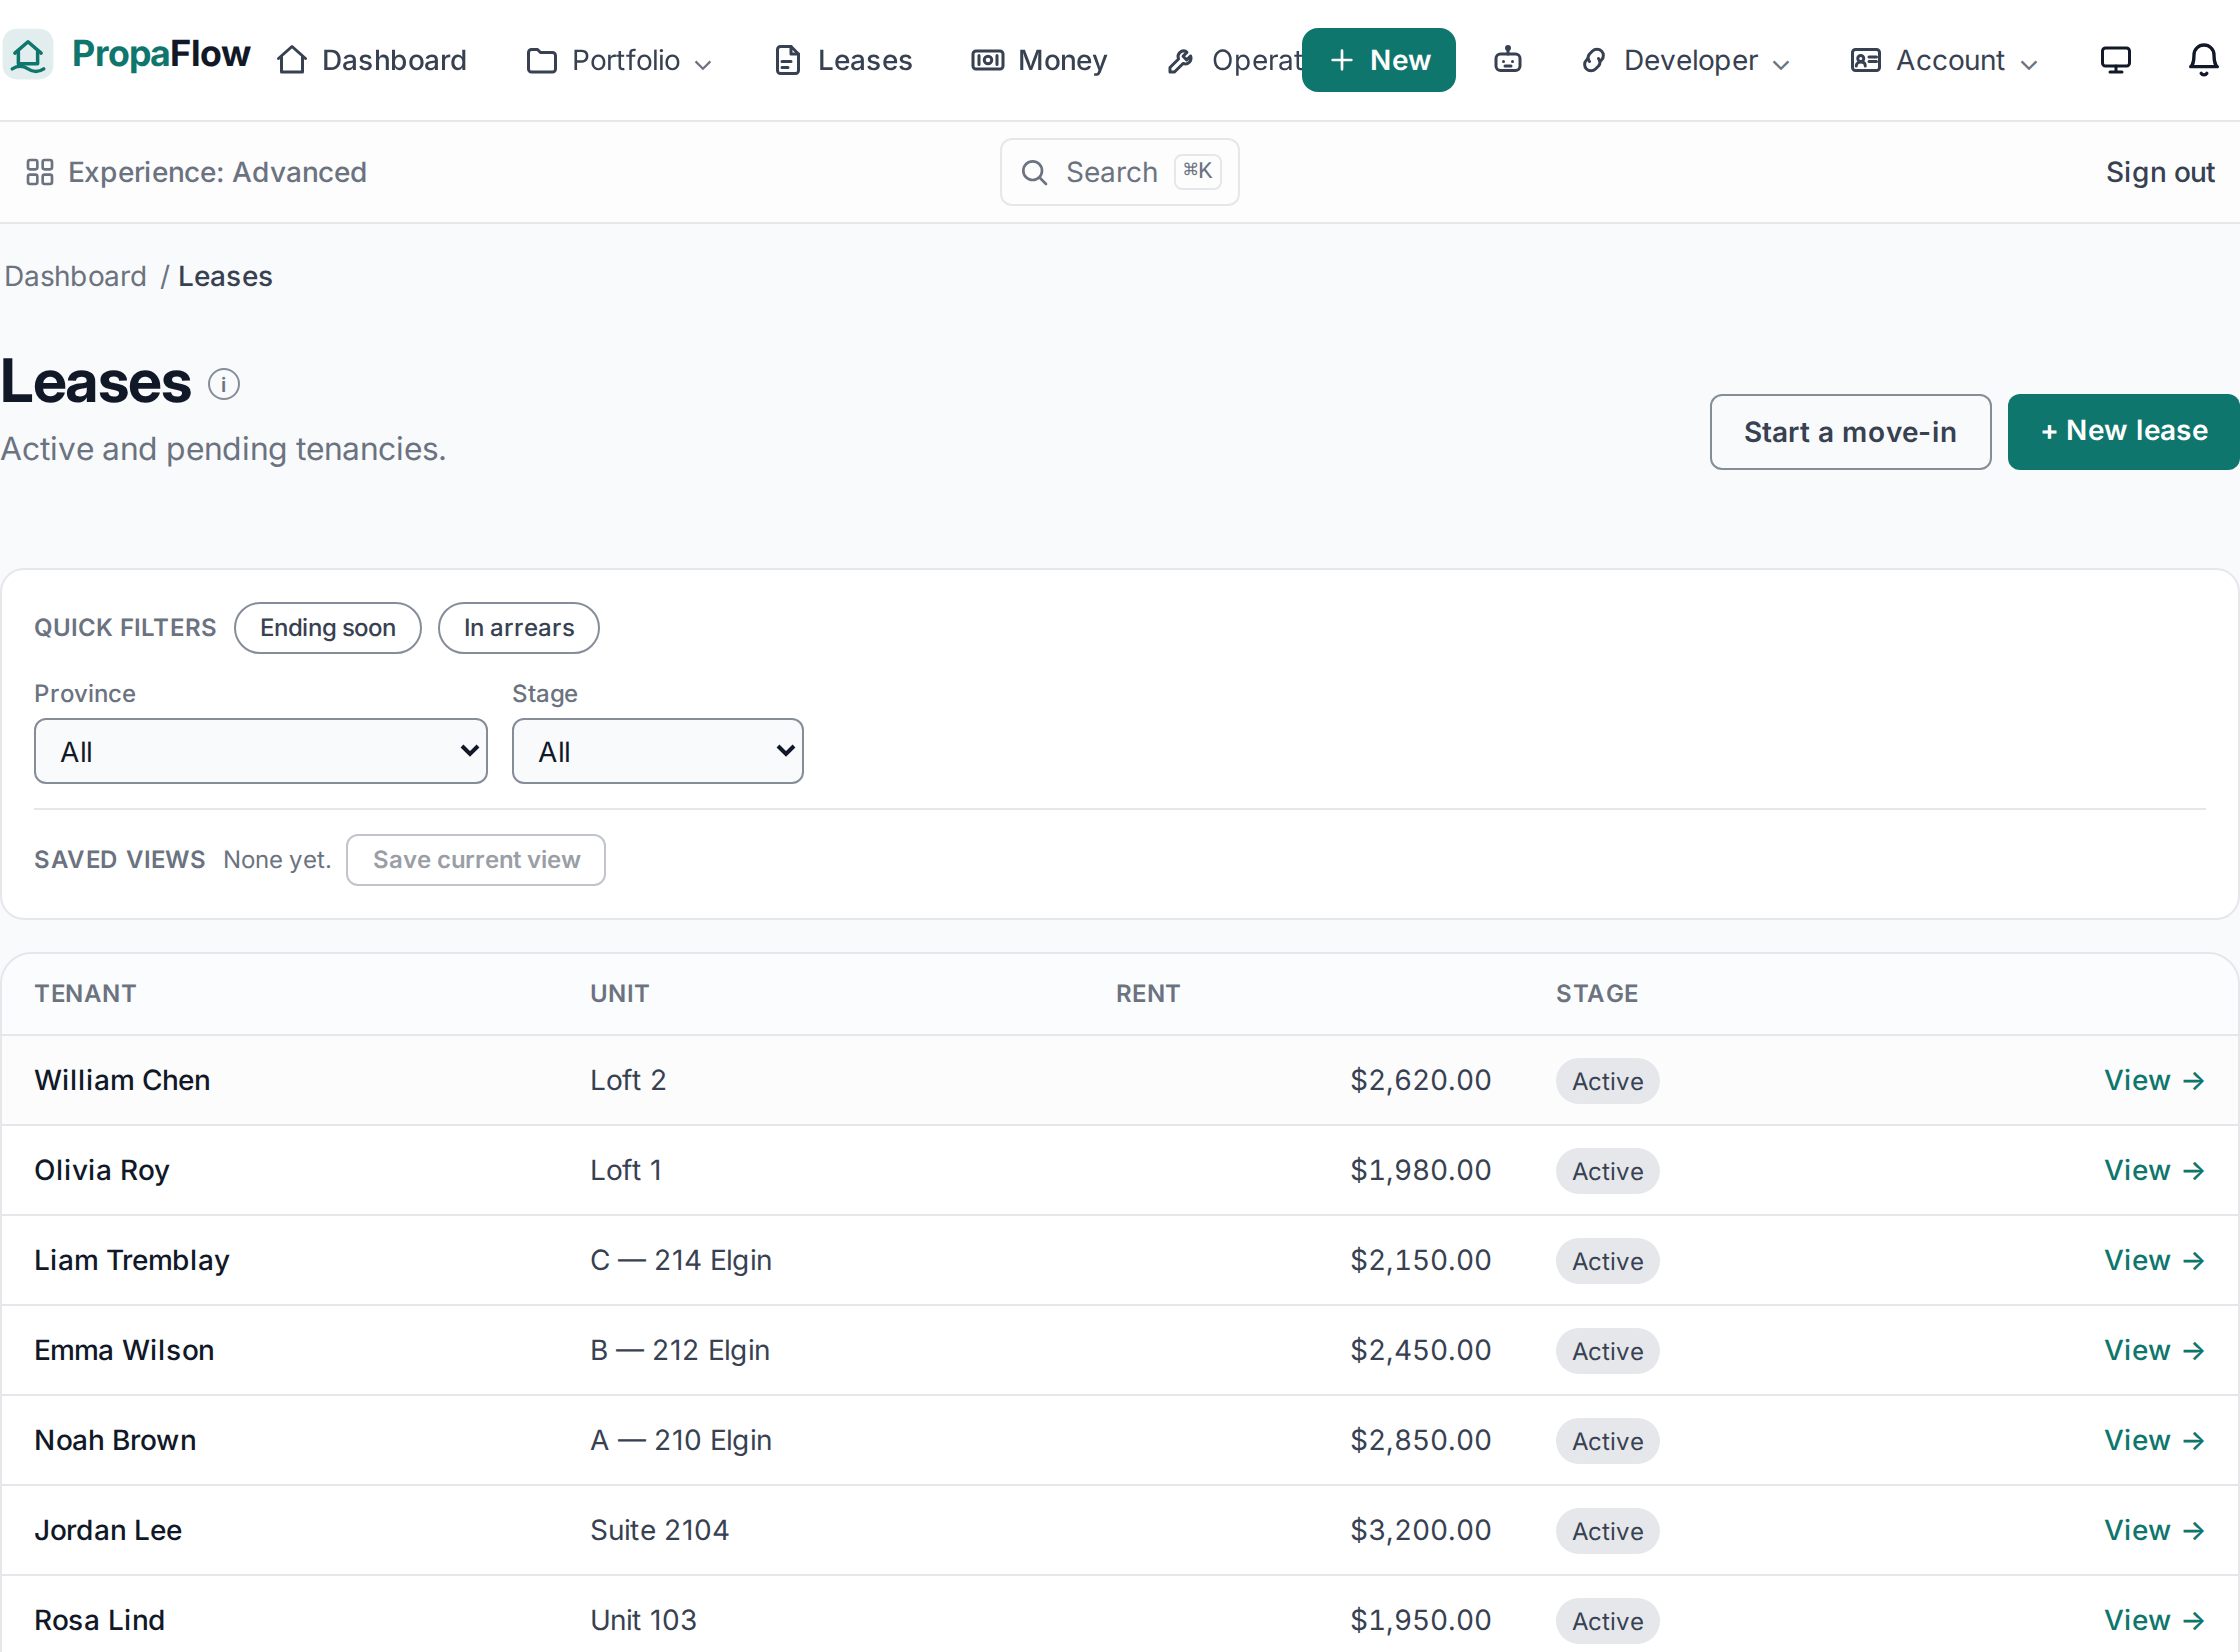Click the ⌘K shortcut badge

(x=1198, y=171)
